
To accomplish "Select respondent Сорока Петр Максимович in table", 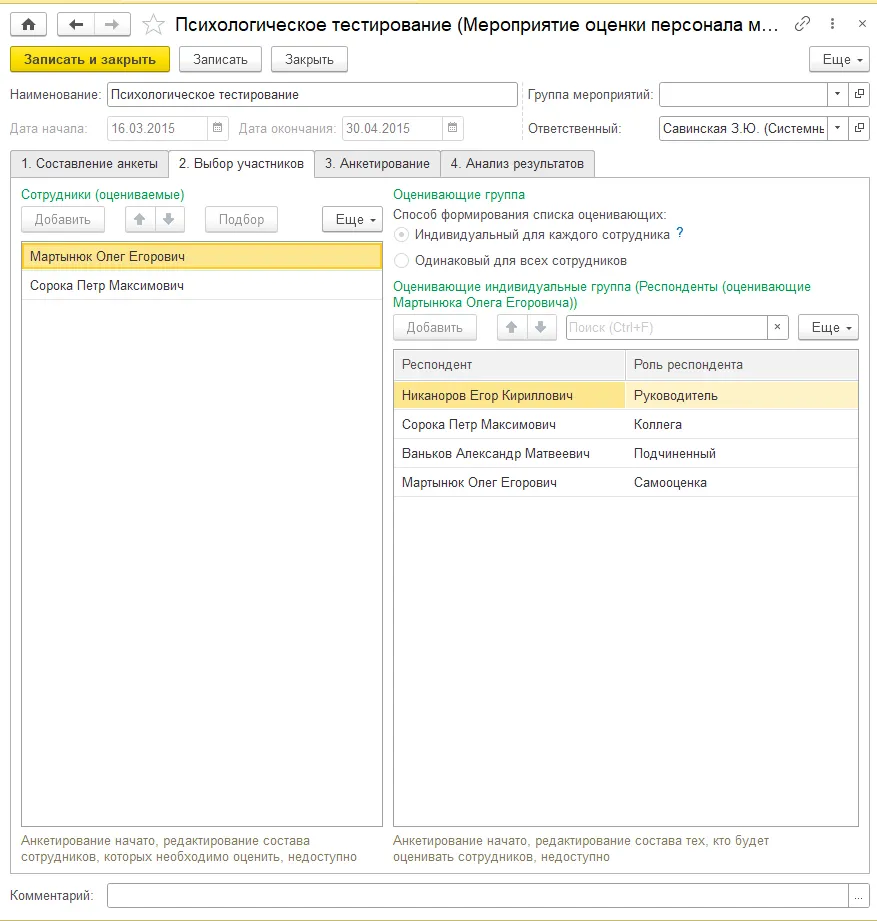I will (509, 424).
